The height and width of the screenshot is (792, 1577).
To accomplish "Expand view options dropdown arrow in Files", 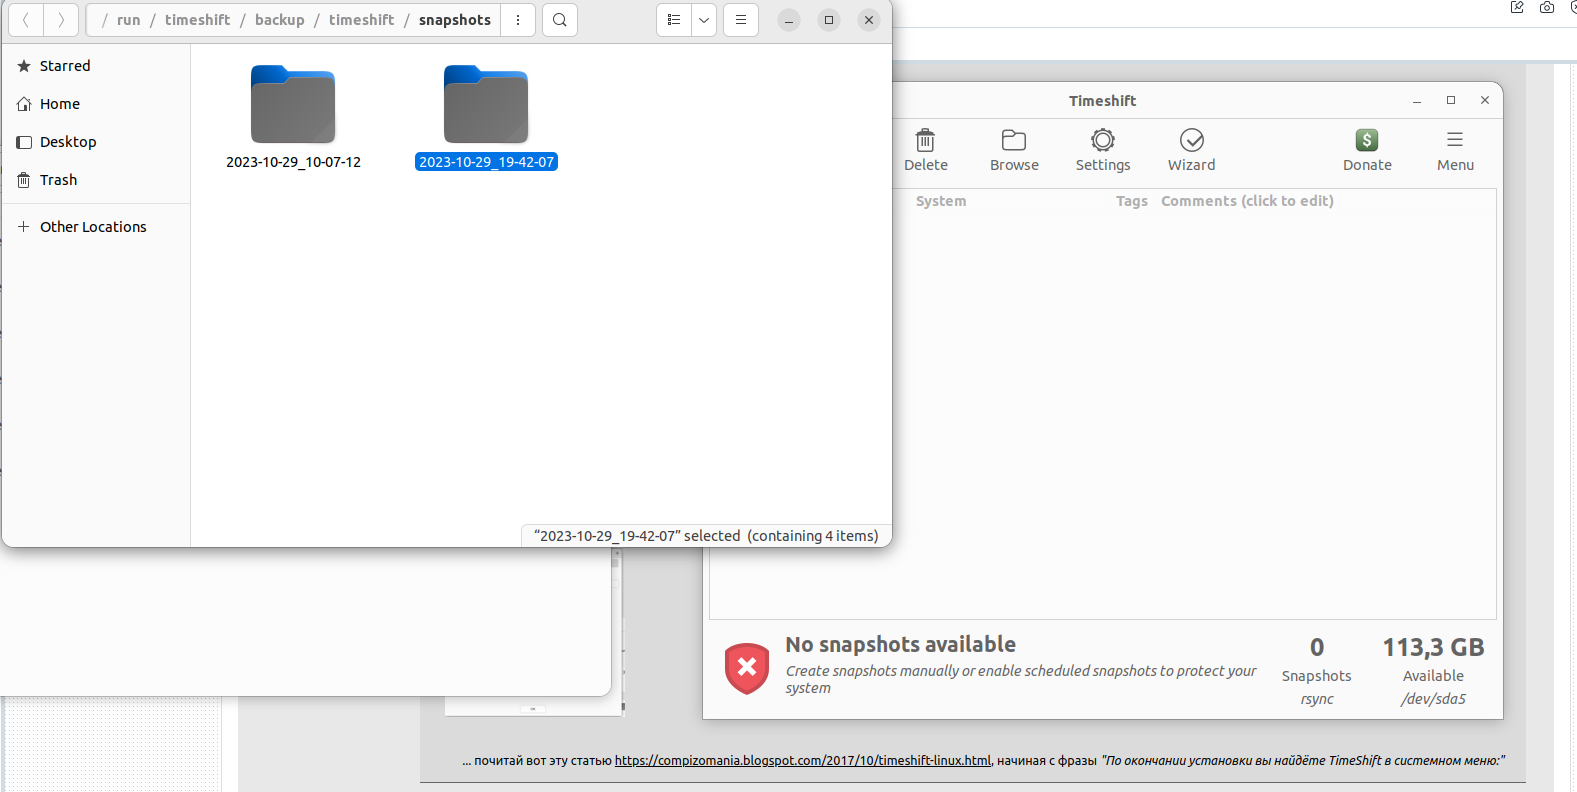I will [x=704, y=20].
